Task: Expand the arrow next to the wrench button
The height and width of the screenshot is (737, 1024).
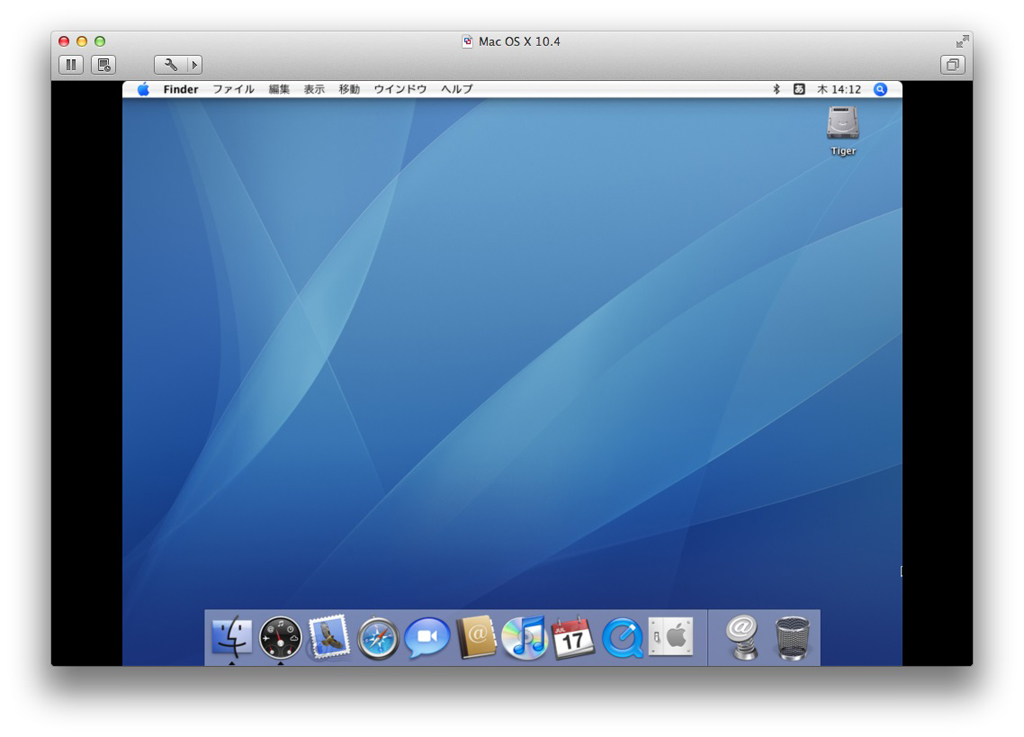Action: click(195, 65)
